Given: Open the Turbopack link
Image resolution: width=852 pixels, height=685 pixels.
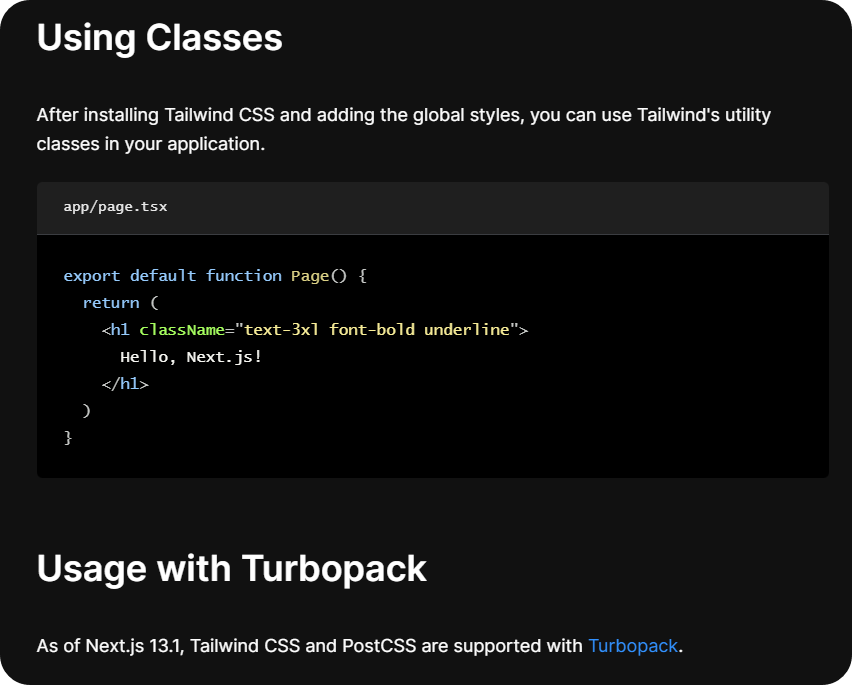Looking at the screenshot, I should pyautogui.click(x=632, y=646).
